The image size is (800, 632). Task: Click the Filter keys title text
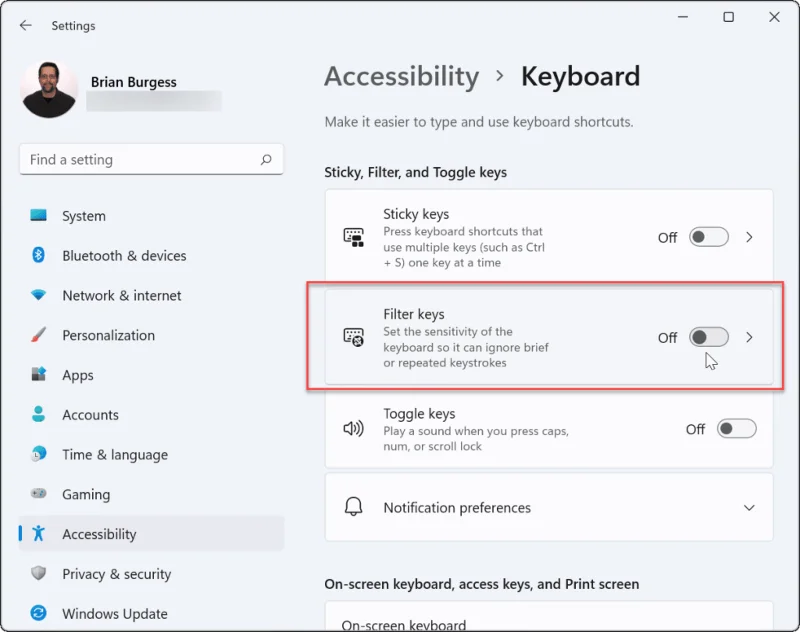click(x=414, y=314)
